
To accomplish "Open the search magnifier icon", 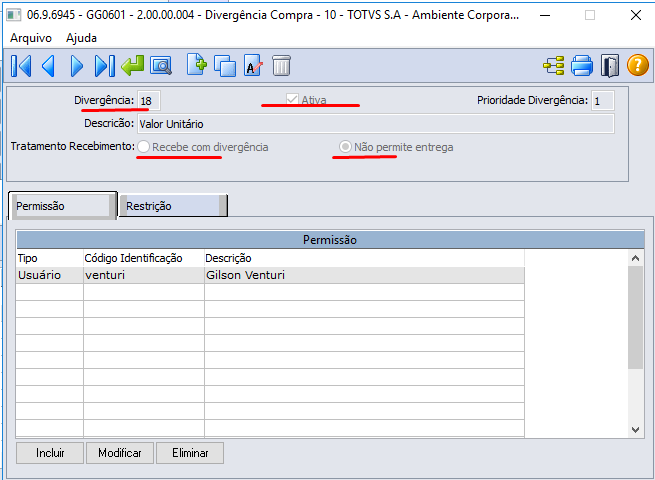I will click(161, 66).
